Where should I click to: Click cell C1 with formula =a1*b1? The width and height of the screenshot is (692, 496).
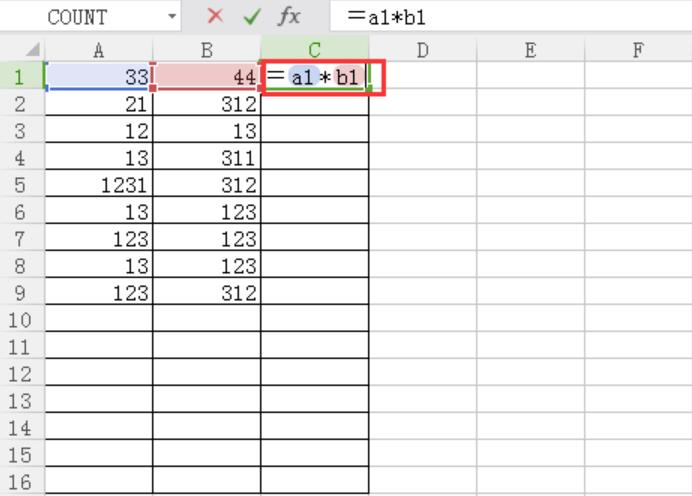(x=315, y=75)
